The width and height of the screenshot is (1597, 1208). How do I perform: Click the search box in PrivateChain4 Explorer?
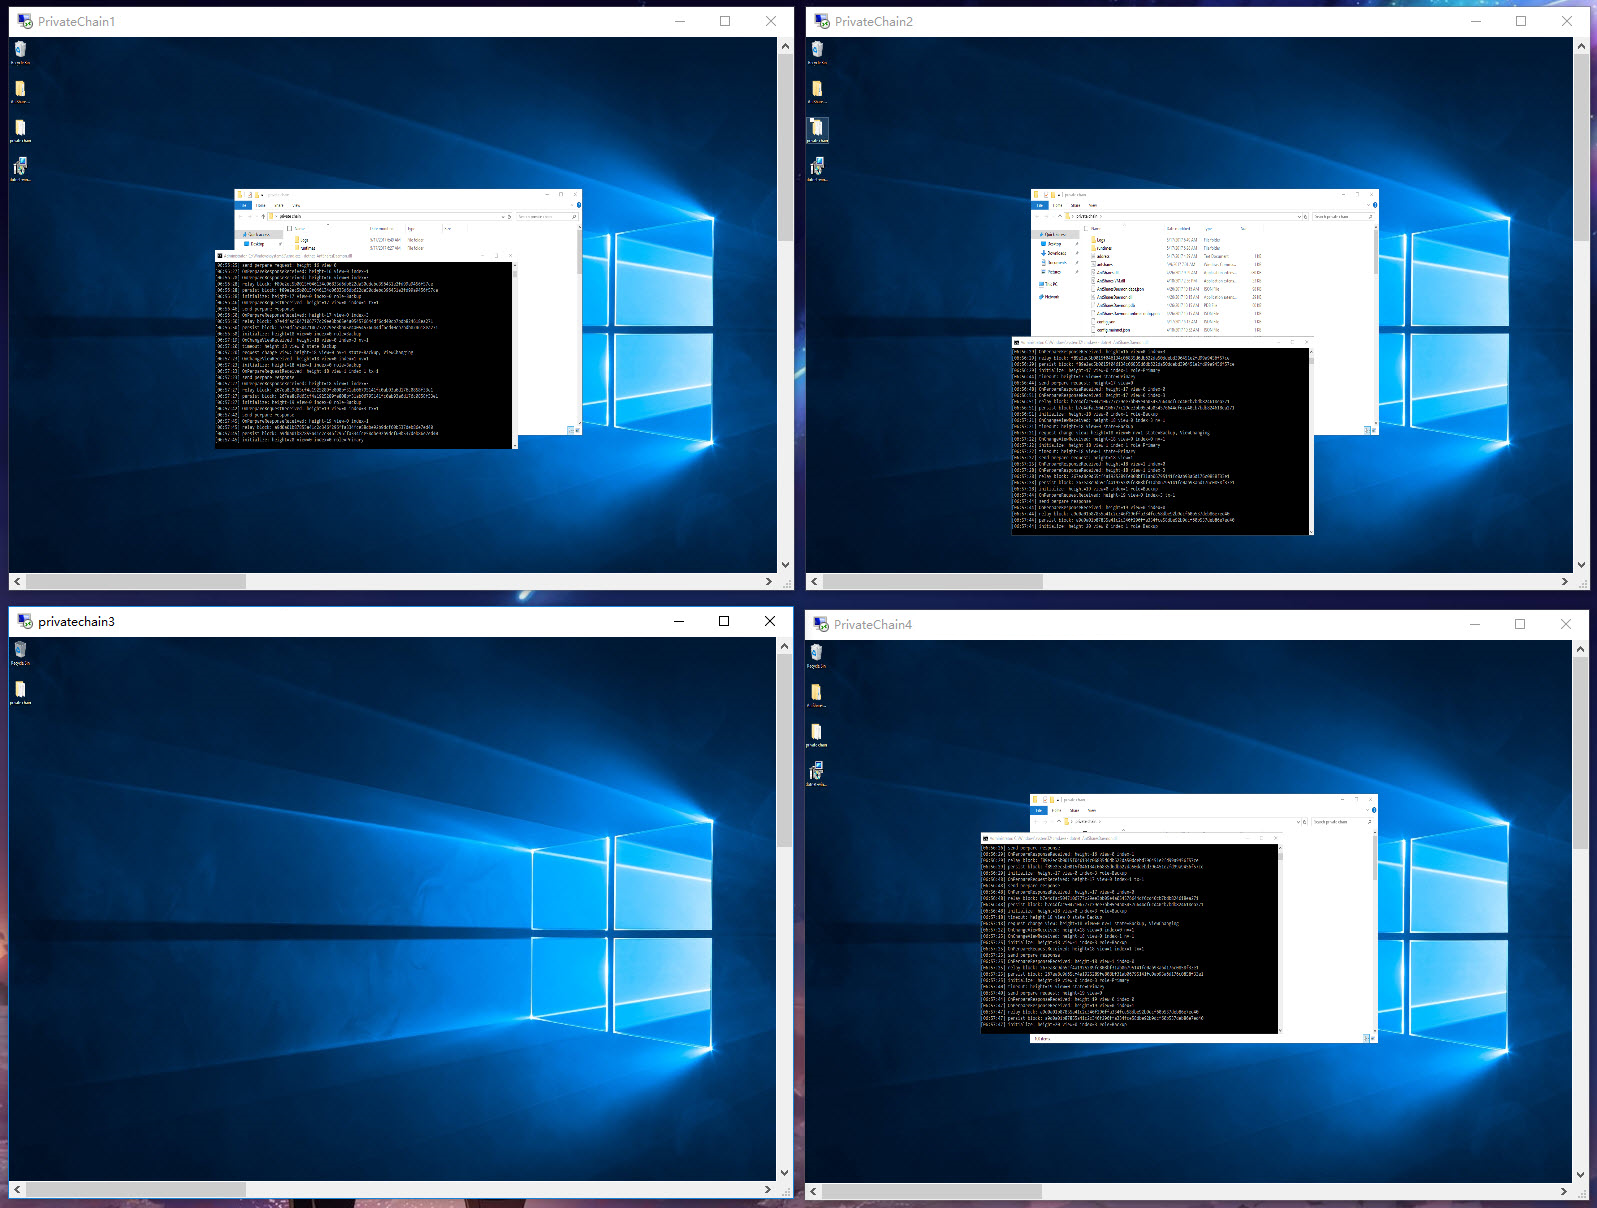coord(1343,821)
